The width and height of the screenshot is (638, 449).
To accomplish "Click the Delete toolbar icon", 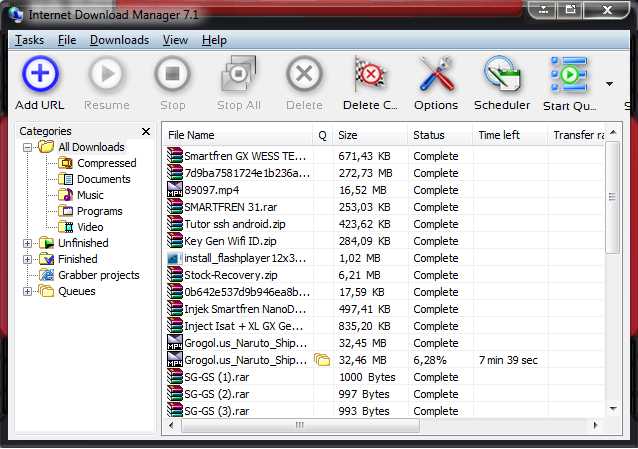I will point(304,74).
